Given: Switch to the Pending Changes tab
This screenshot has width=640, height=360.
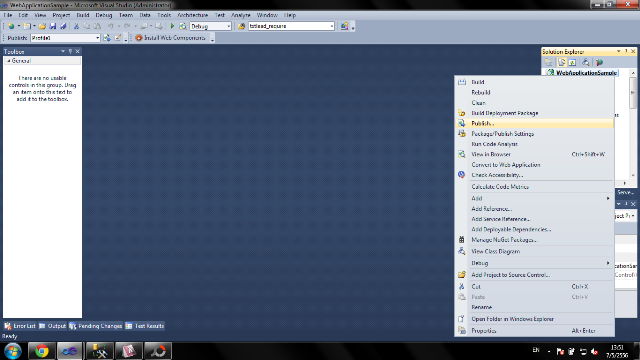Looking at the screenshot, I should (96, 326).
